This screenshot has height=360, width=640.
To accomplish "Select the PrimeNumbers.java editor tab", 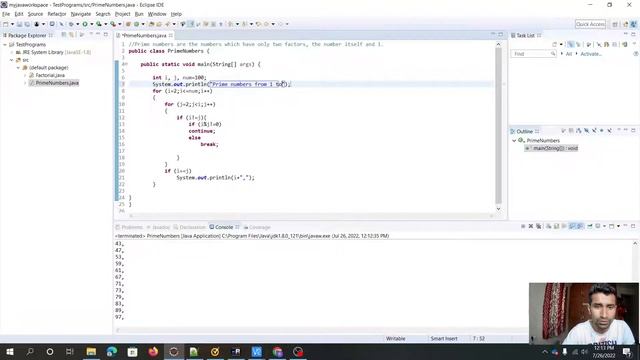I will point(144,36).
